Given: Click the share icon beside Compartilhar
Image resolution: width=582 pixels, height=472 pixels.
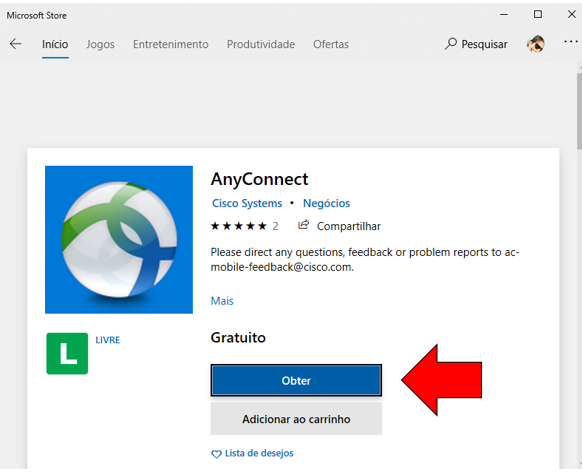Looking at the screenshot, I should tap(303, 225).
